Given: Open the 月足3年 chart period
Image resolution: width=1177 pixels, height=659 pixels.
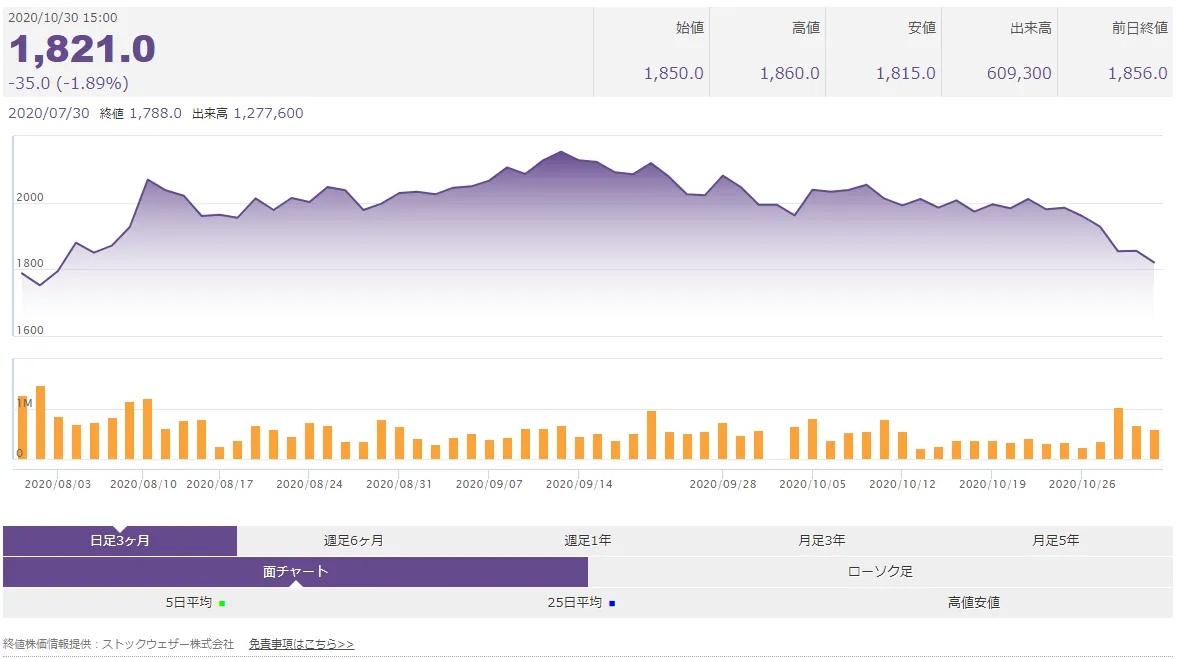Looking at the screenshot, I should click(x=821, y=541).
